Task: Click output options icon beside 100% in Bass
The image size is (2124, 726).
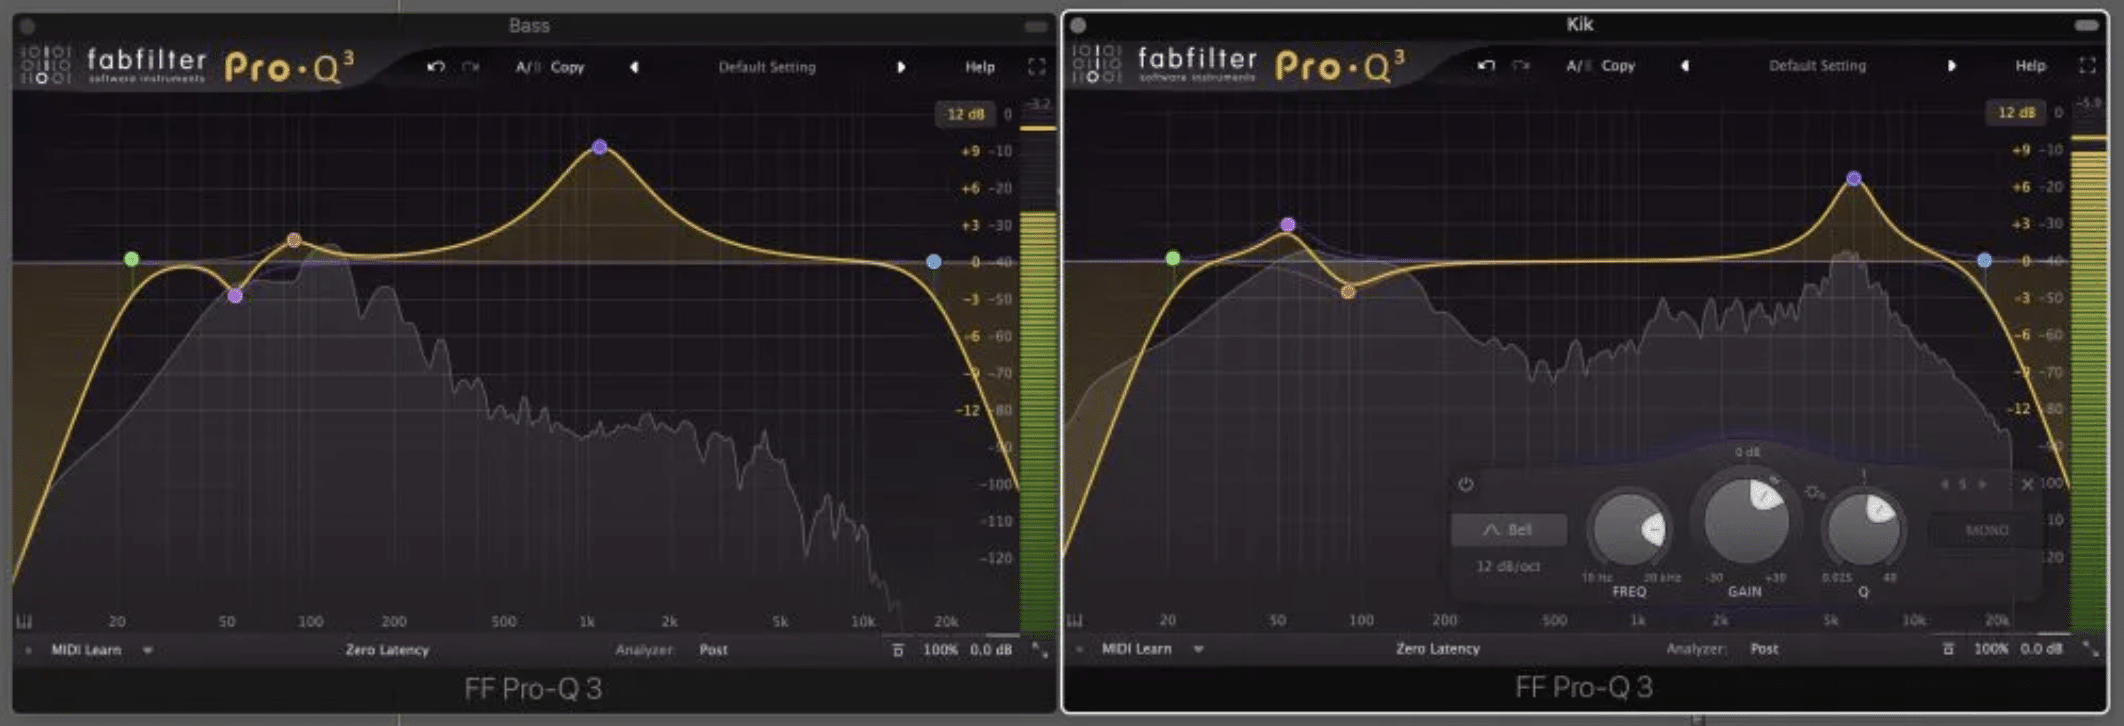Action: pyautogui.click(x=898, y=650)
